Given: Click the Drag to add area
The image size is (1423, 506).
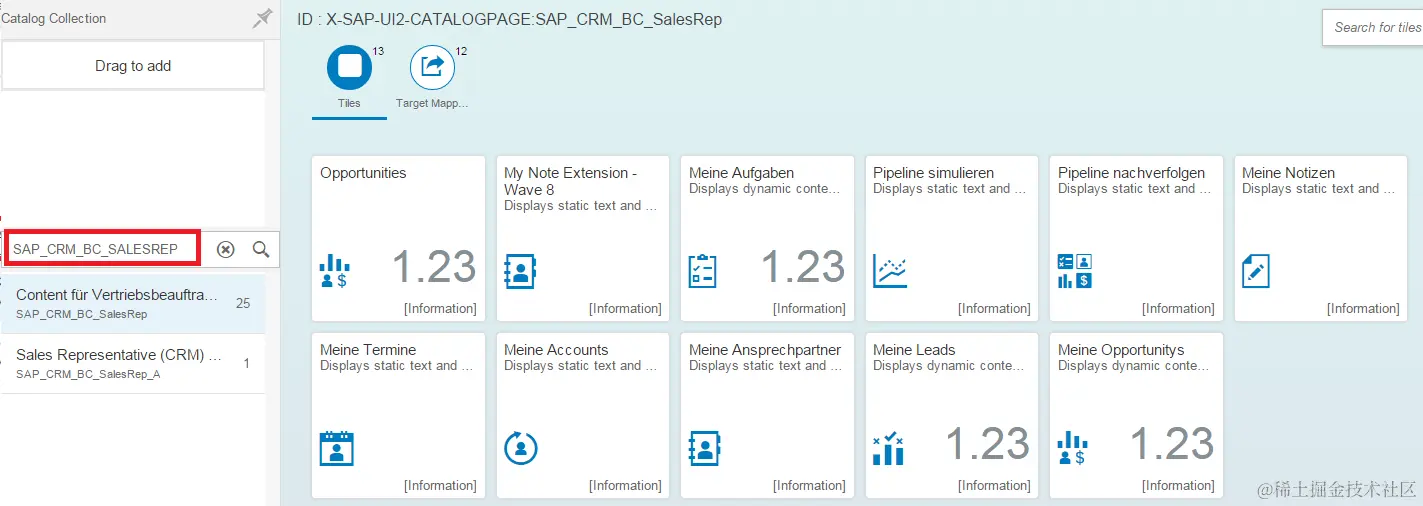Looking at the screenshot, I should coord(133,66).
